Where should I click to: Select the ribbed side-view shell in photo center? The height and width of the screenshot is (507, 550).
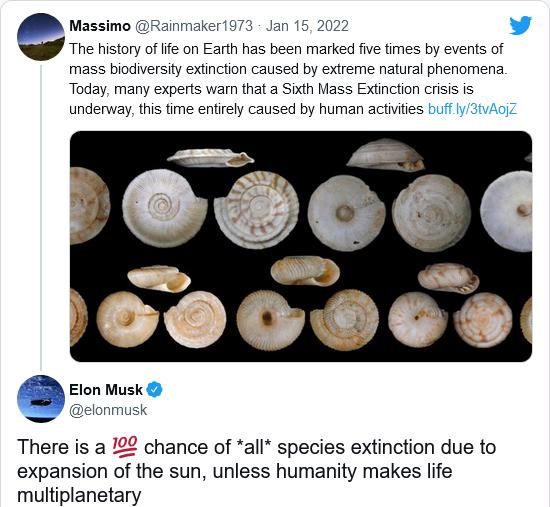click(x=305, y=271)
